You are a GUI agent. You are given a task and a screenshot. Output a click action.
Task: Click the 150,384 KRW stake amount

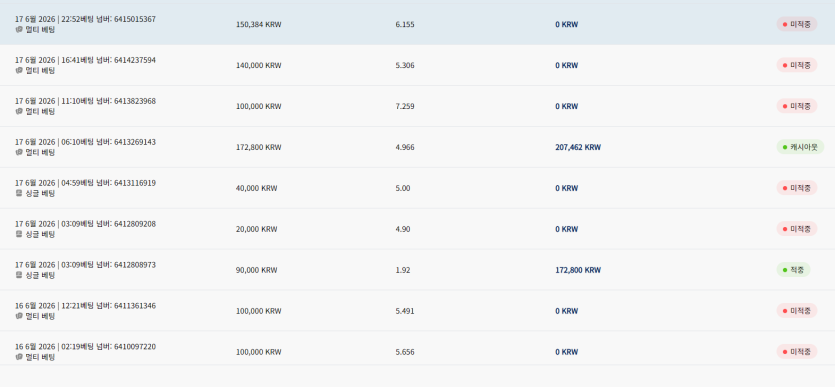click(x=258, y=24)
